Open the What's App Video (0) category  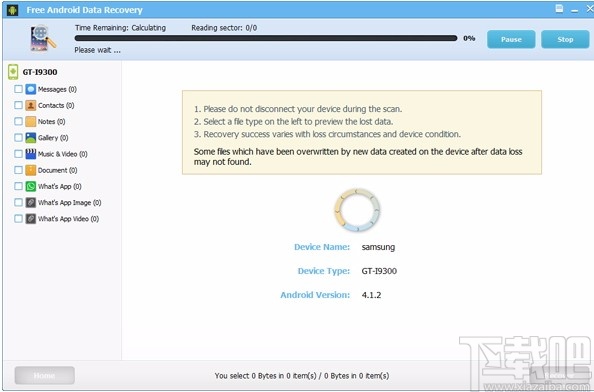coord(68,219)
